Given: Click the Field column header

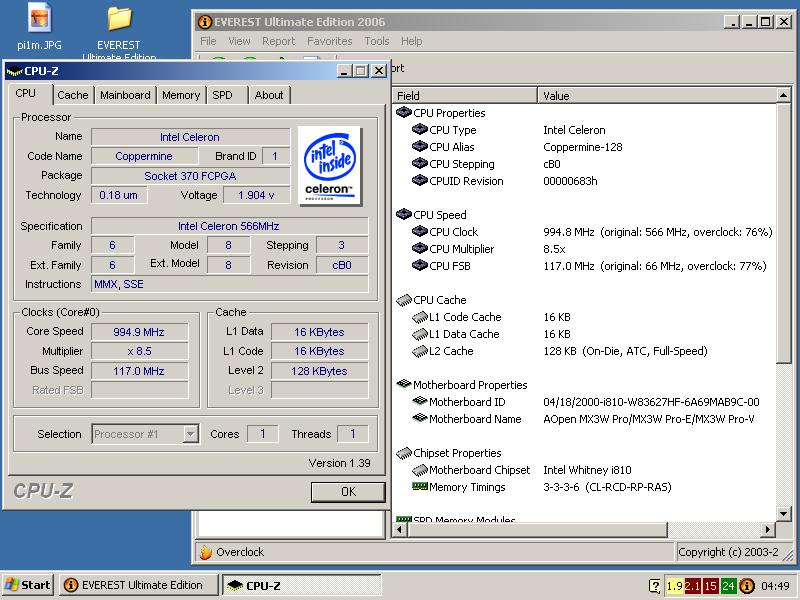Looking at the screenshot, I should [465, 95].
